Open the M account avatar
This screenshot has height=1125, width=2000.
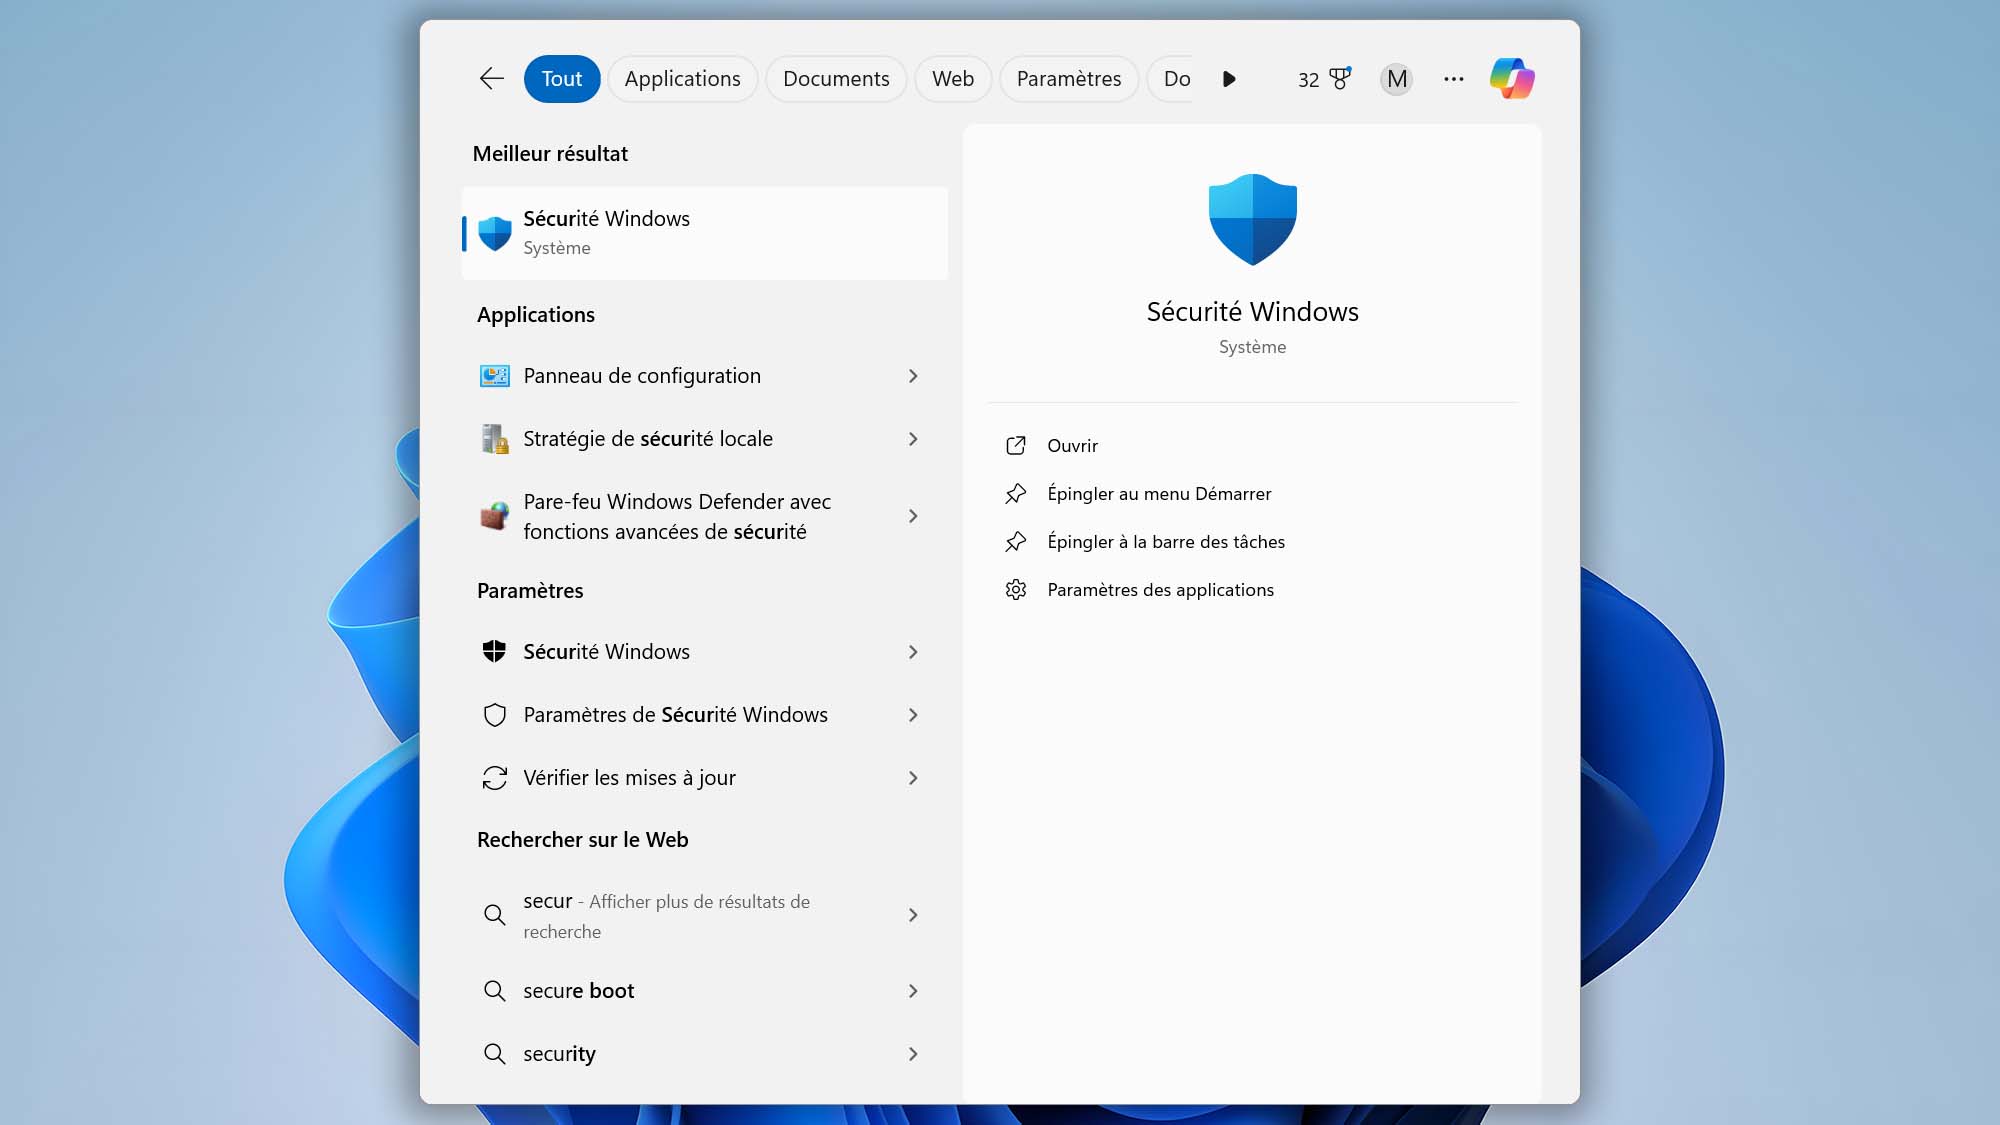coord(1396,79)
